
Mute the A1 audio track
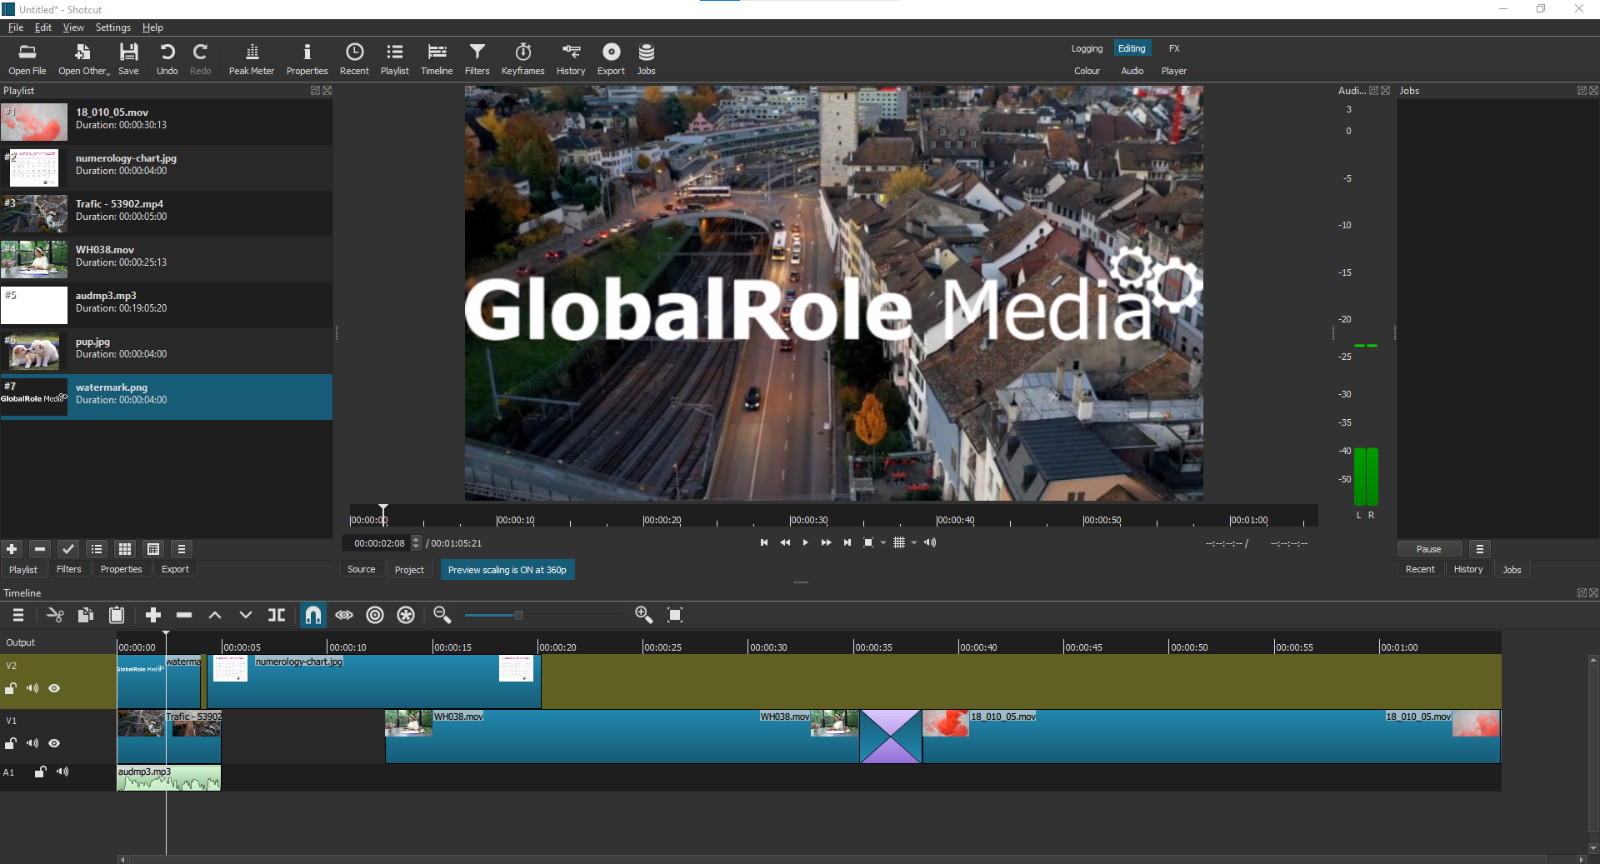click(x=63, y=772)
